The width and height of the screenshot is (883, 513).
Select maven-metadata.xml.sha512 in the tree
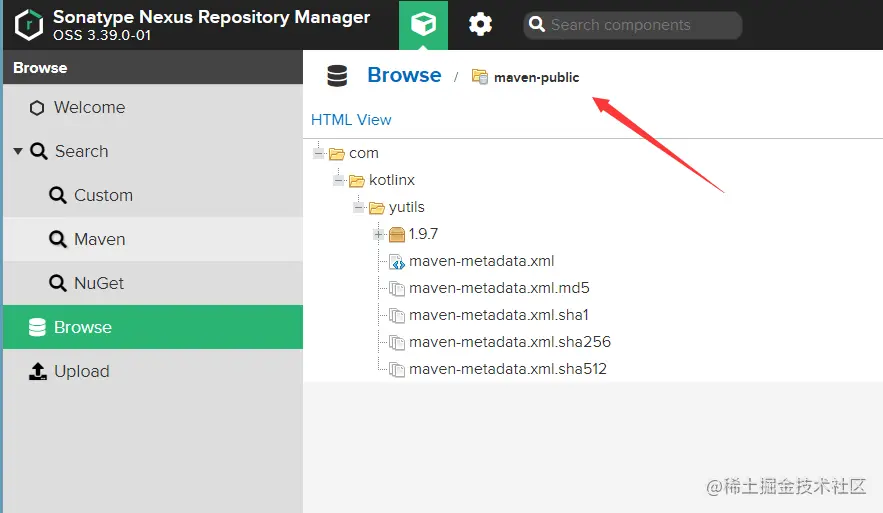[508, 369]
